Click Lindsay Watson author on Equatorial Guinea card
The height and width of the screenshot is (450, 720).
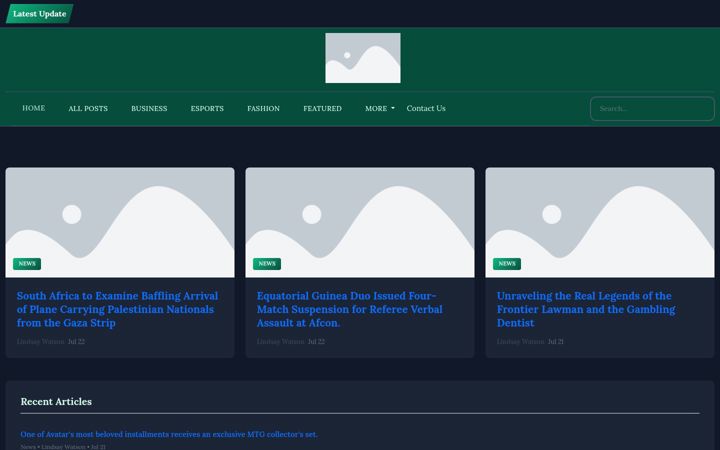[281, 342]
